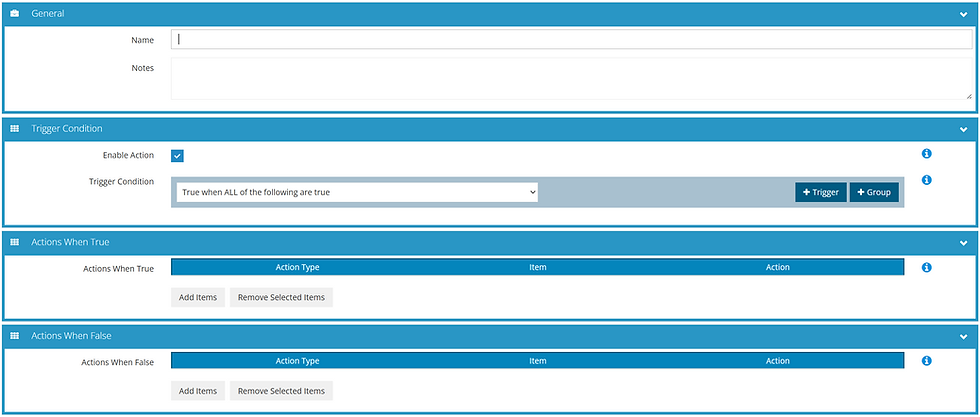Click the grid icon in Trigger Condition header

click(x=15, y=129)
